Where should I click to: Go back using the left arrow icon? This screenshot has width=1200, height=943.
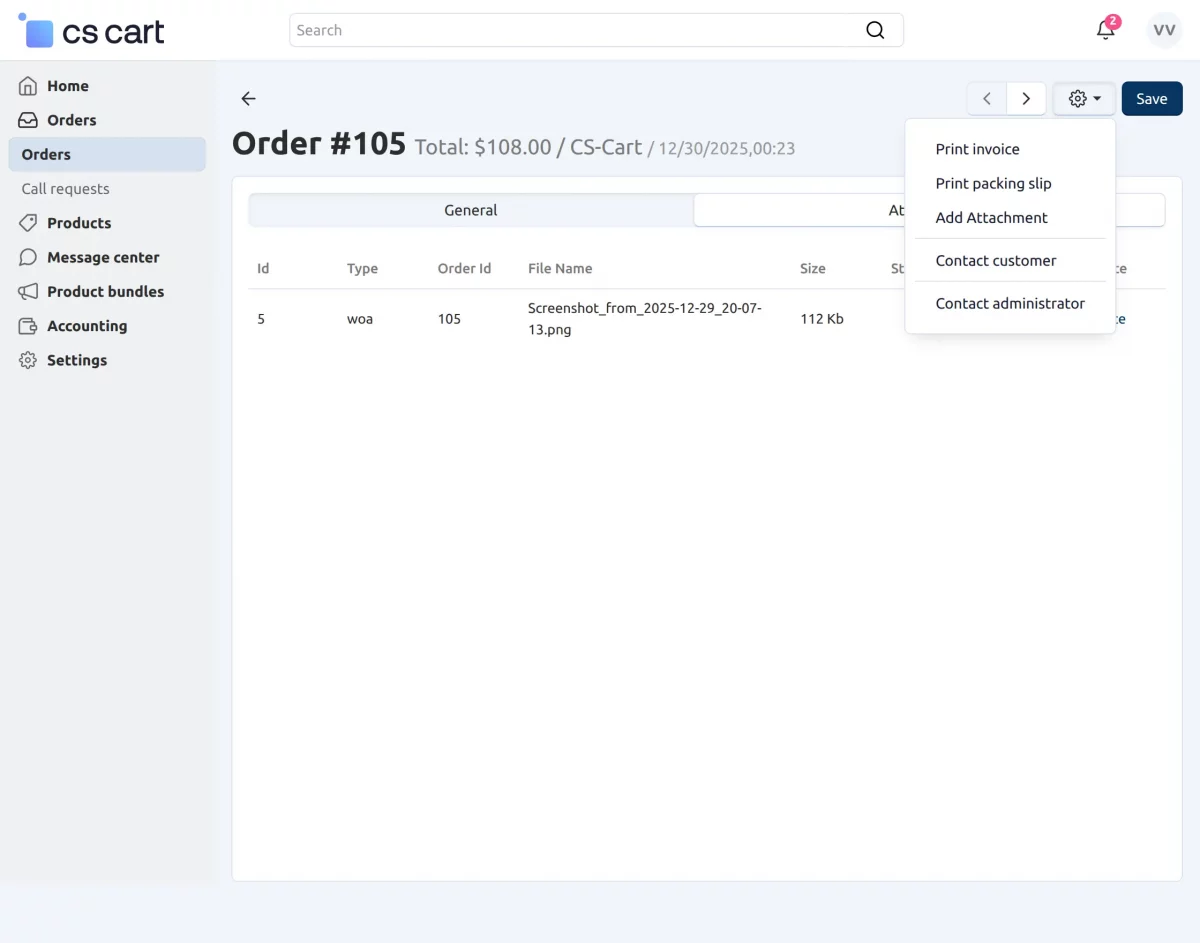[249, 98]
